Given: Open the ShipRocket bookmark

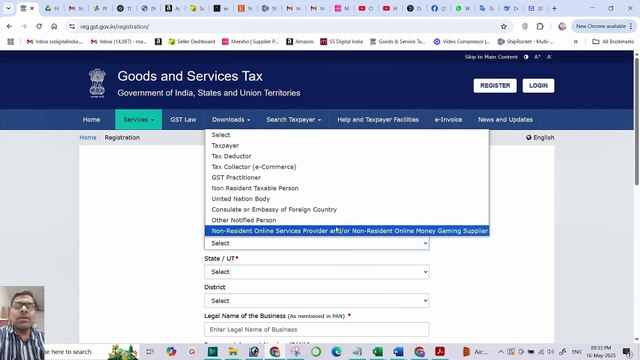Looking at the screenshot, I should click(526, 42).
